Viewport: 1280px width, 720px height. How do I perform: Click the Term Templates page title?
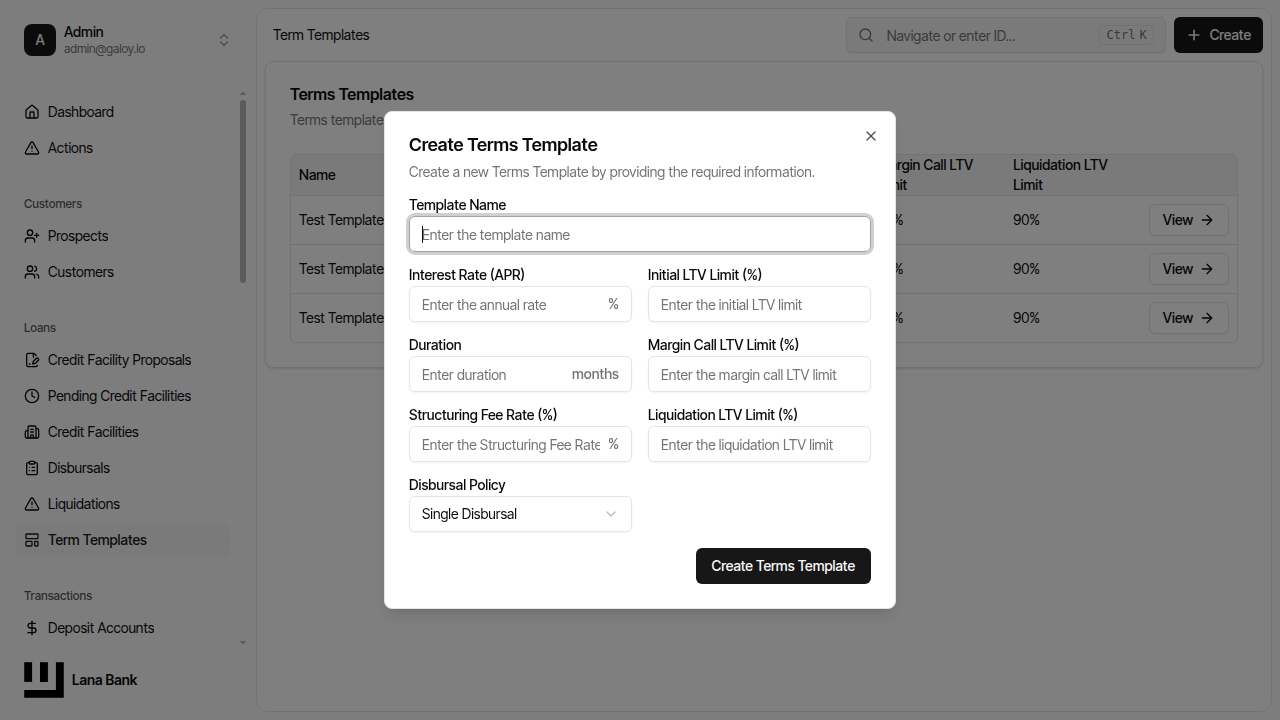point(321,35)
